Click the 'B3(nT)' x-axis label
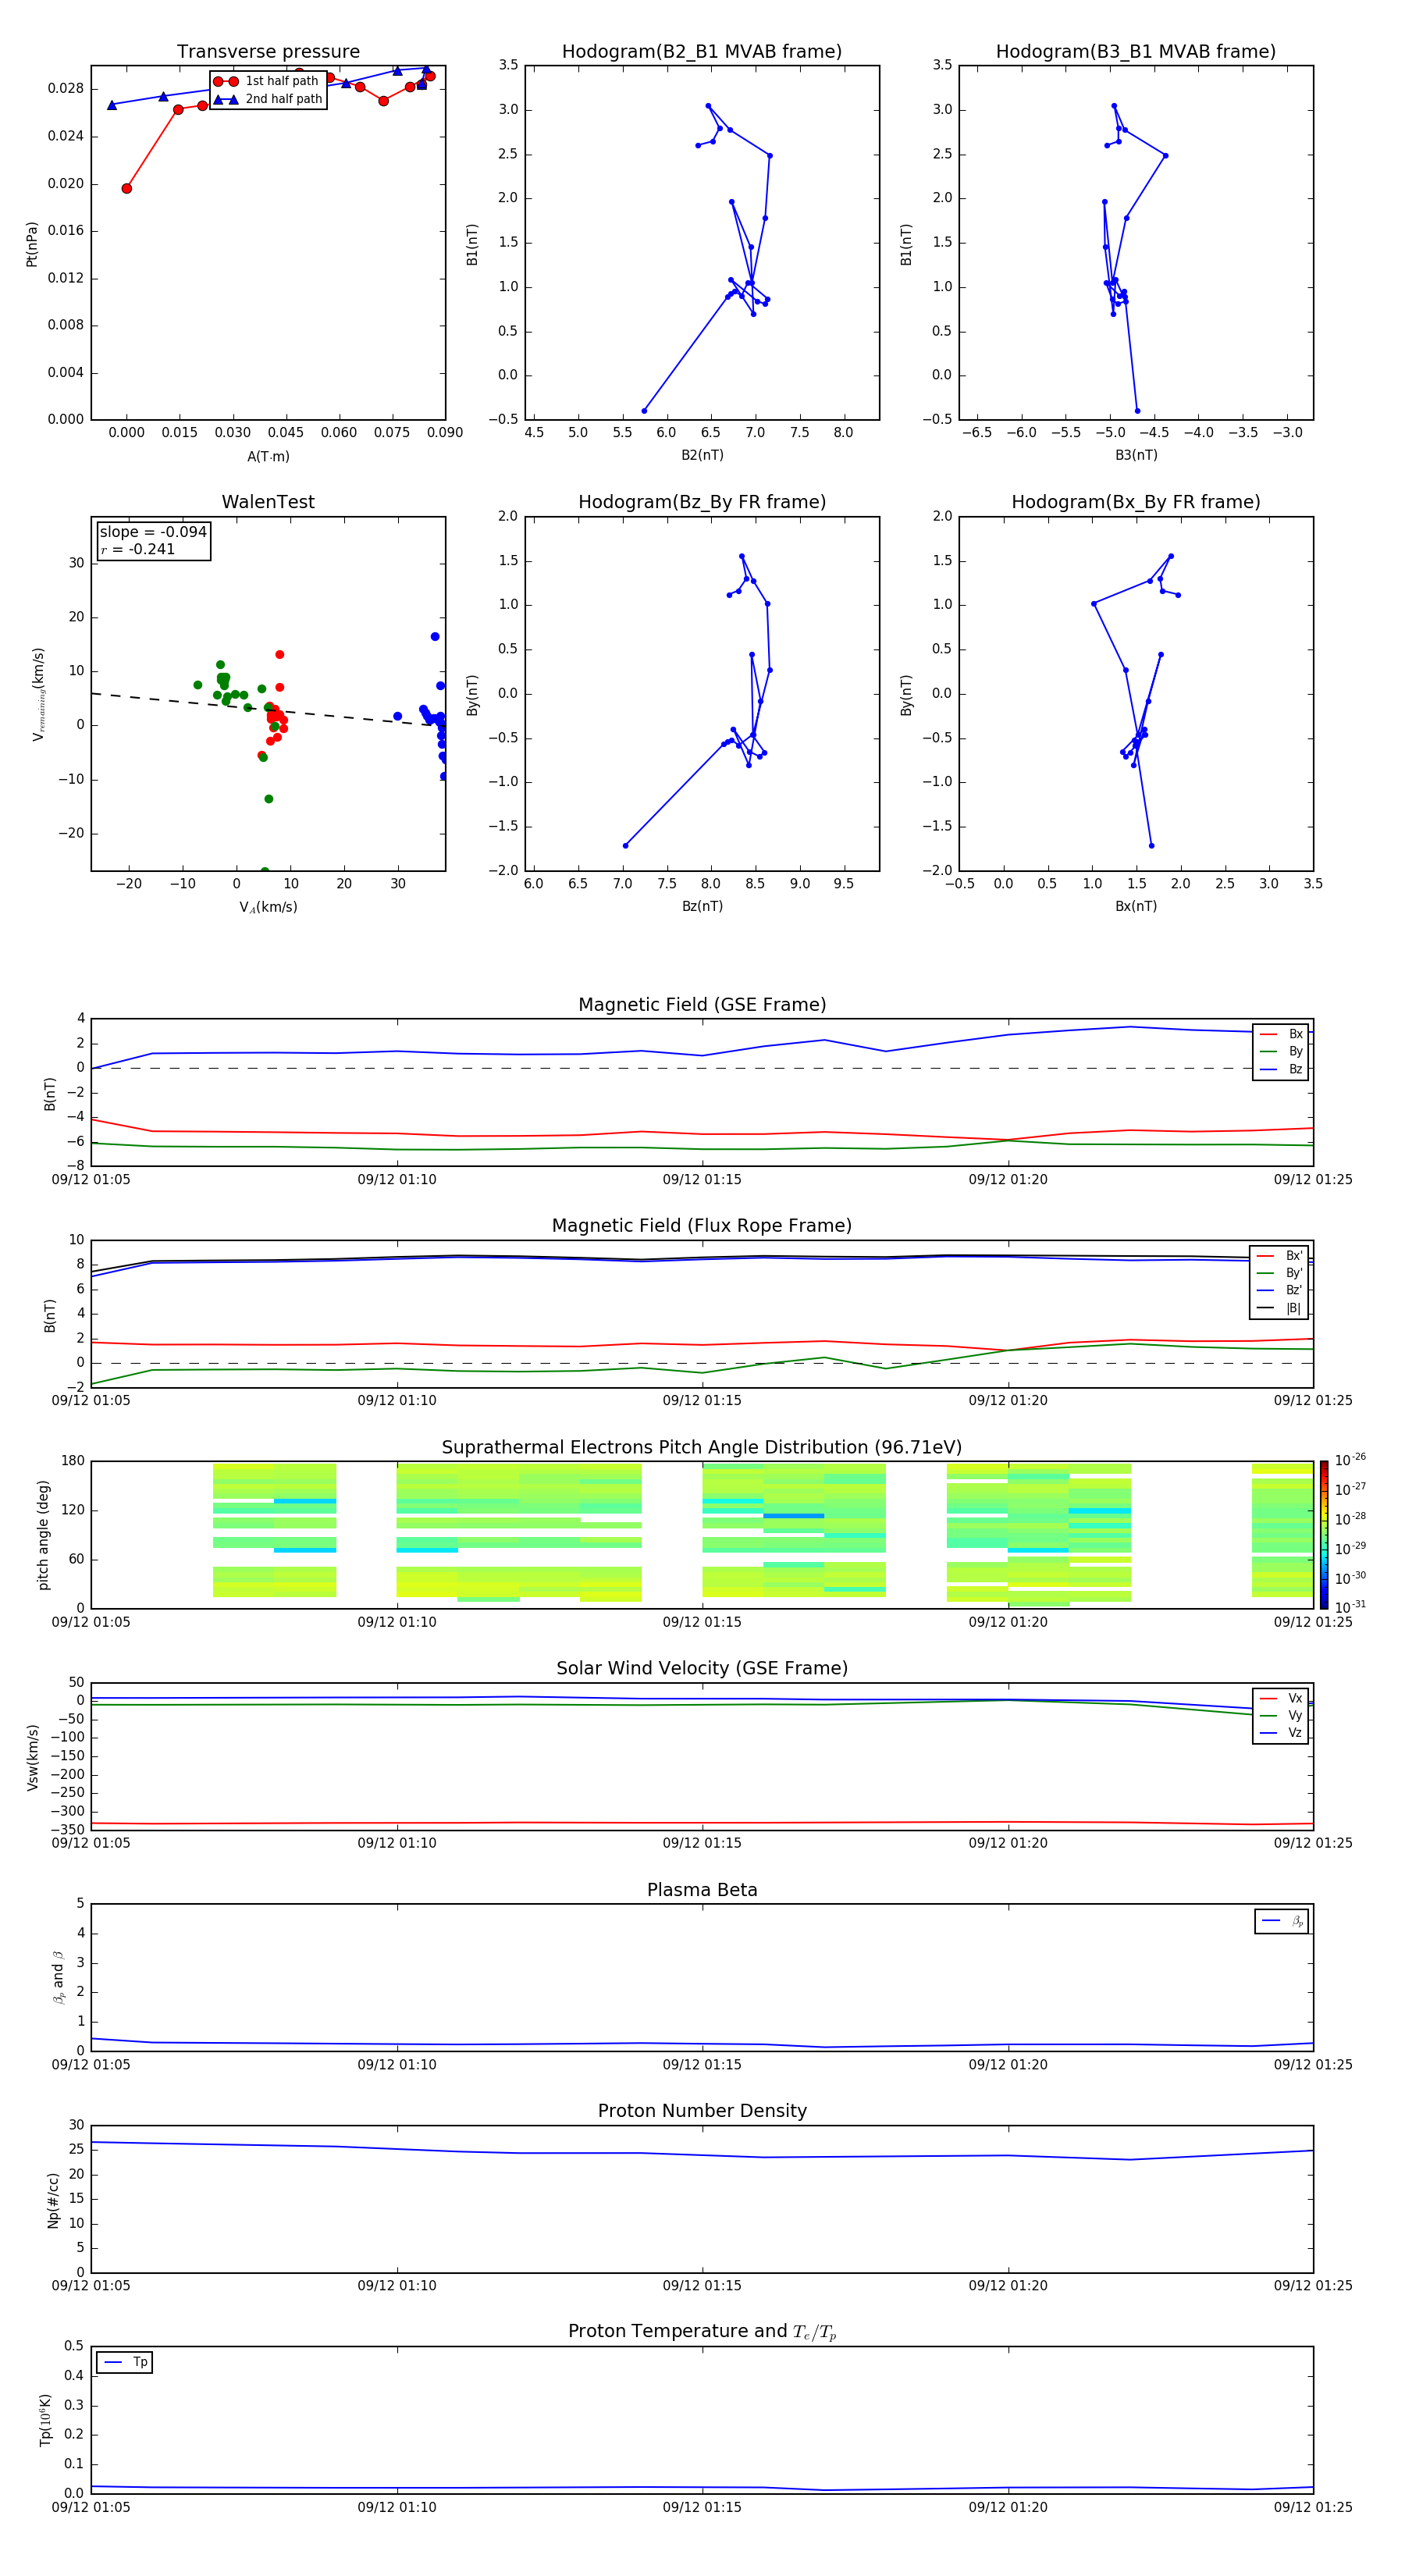Screen dimensions: 1405x2576 (x=1136, y=455)
